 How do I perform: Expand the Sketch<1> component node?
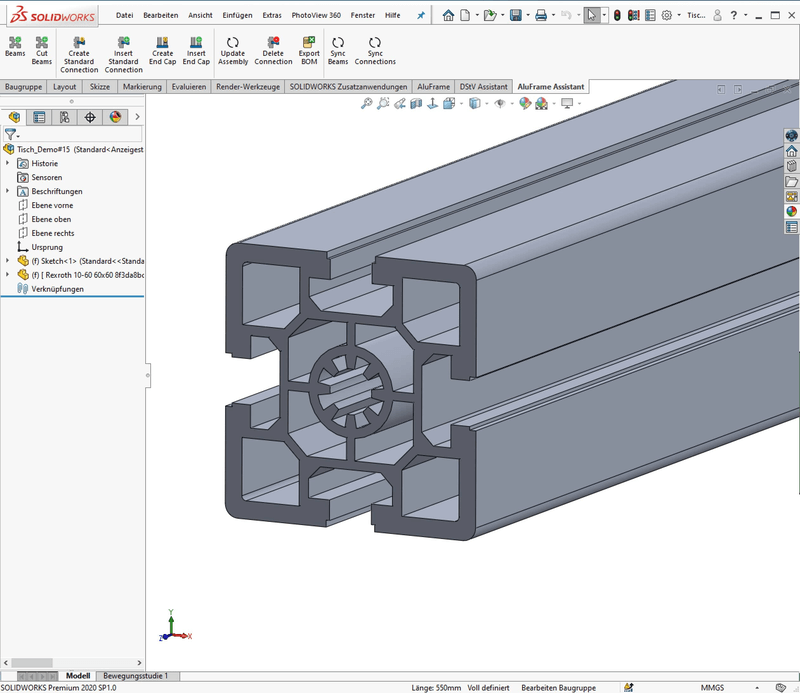[x=8, y=261]
